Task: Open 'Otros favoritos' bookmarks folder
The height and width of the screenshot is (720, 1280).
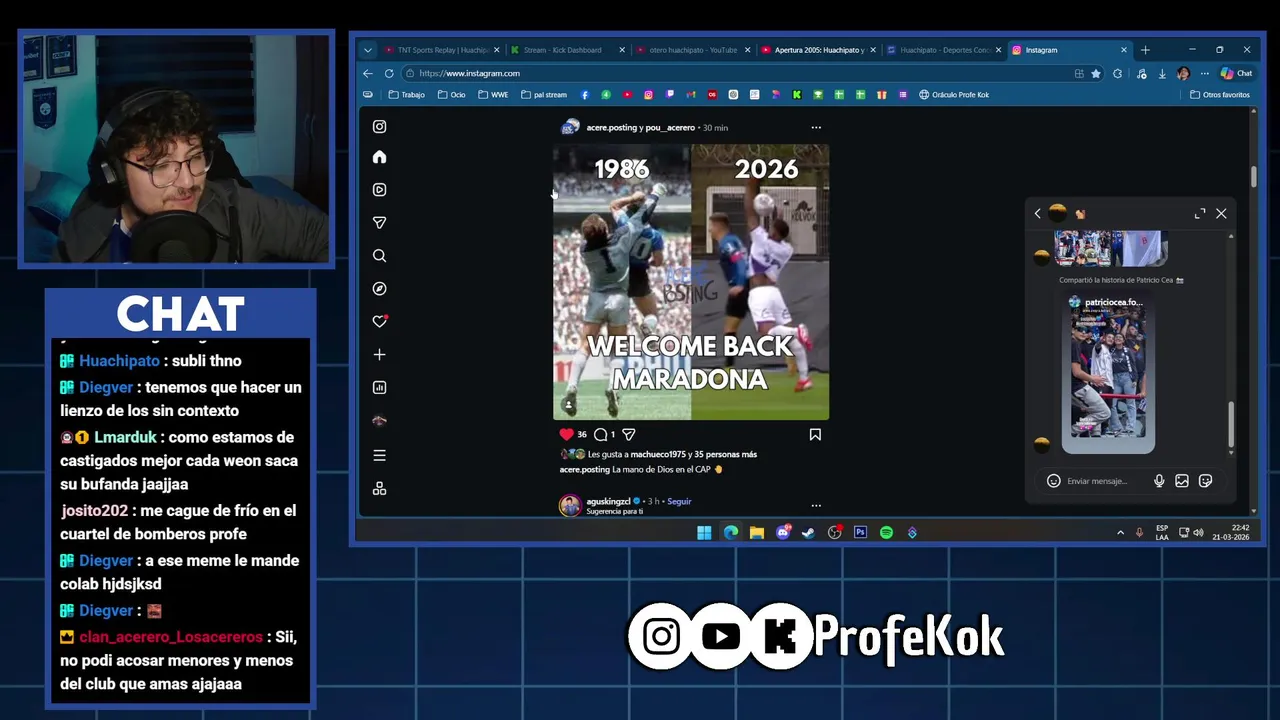Action: pyautogui.click(x=1220, y=95)
